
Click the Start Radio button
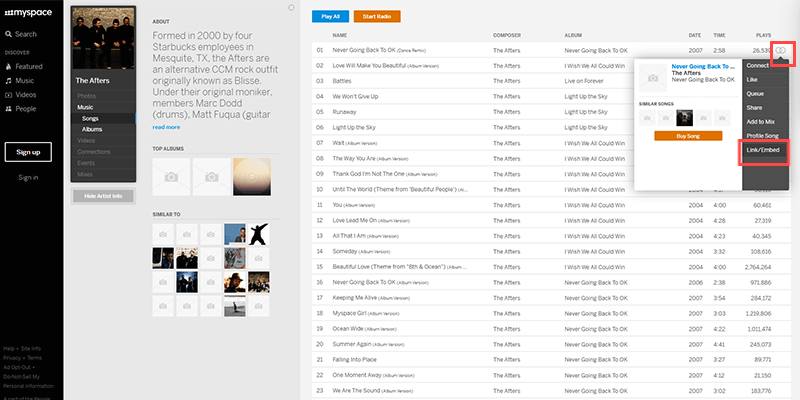377,16
